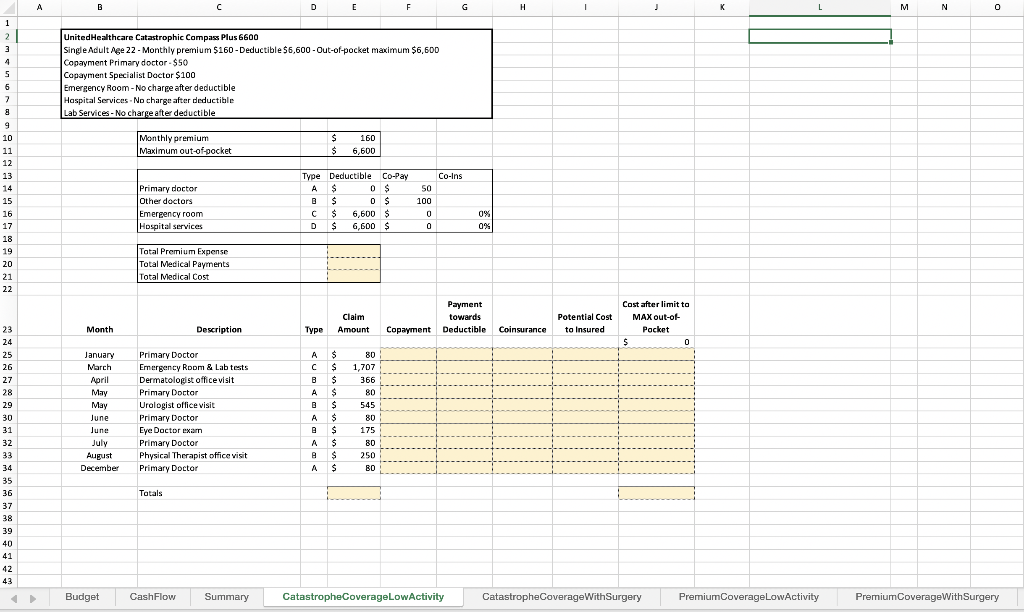Image resolution: width=1024 pixels, height=612 pixels.
Task: Click the August month cell
Action: [x=99, y=455]
